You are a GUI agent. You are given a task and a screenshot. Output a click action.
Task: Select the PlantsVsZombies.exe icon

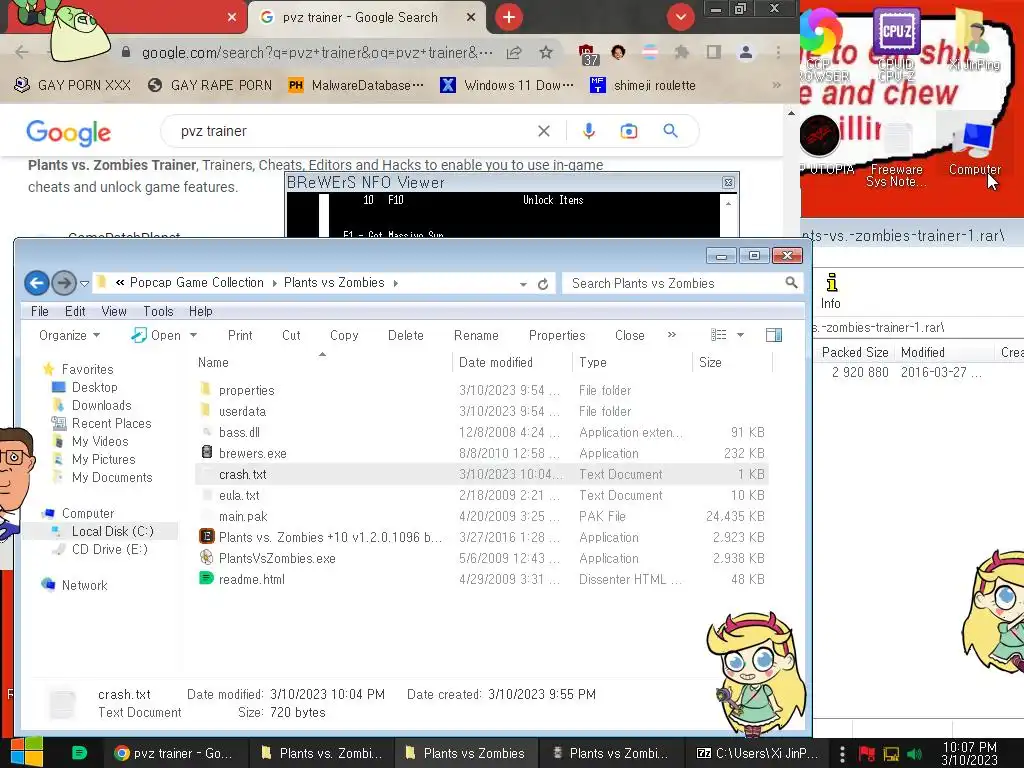206,557
